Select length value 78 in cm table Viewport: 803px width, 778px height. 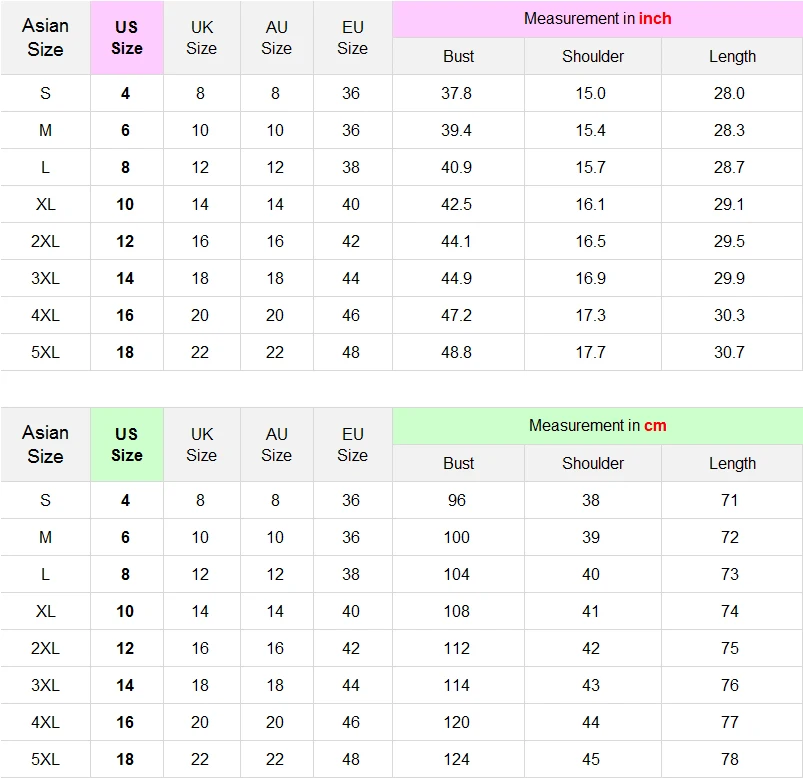(730, 759)
